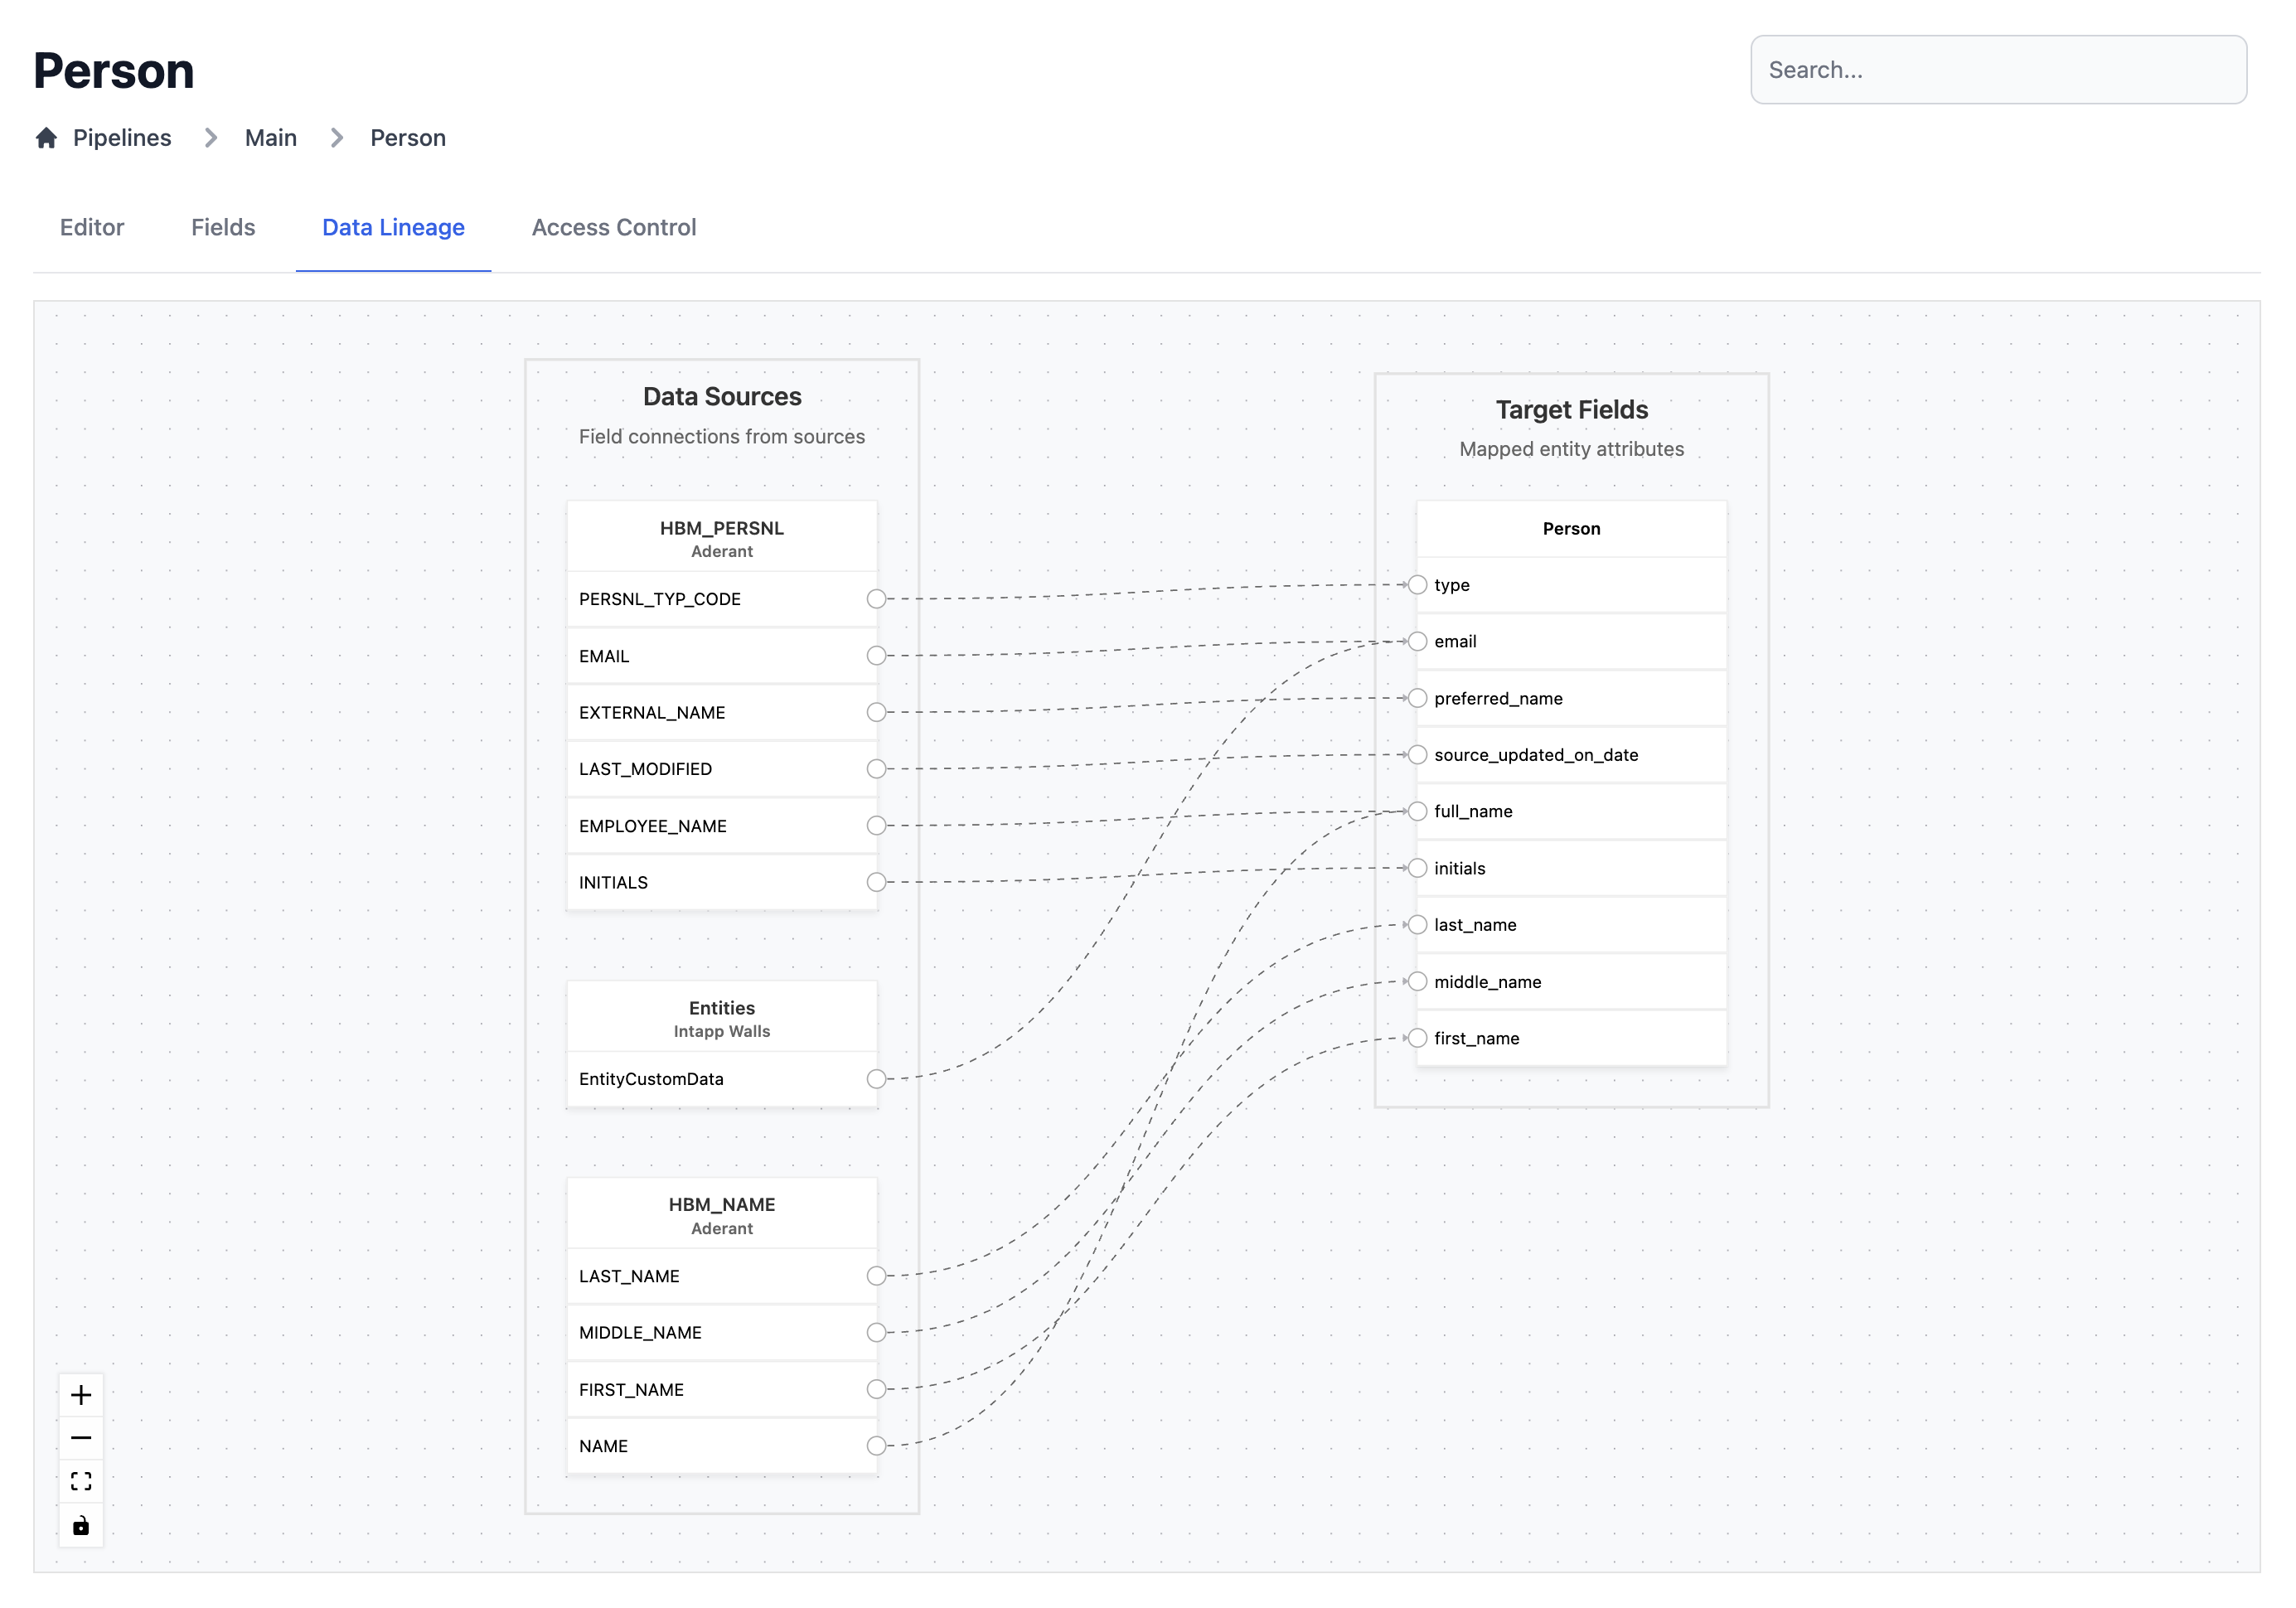Screen dimensions: 2296x1608
Task: Click the full_name target input handle
Action: (1417, 811)
